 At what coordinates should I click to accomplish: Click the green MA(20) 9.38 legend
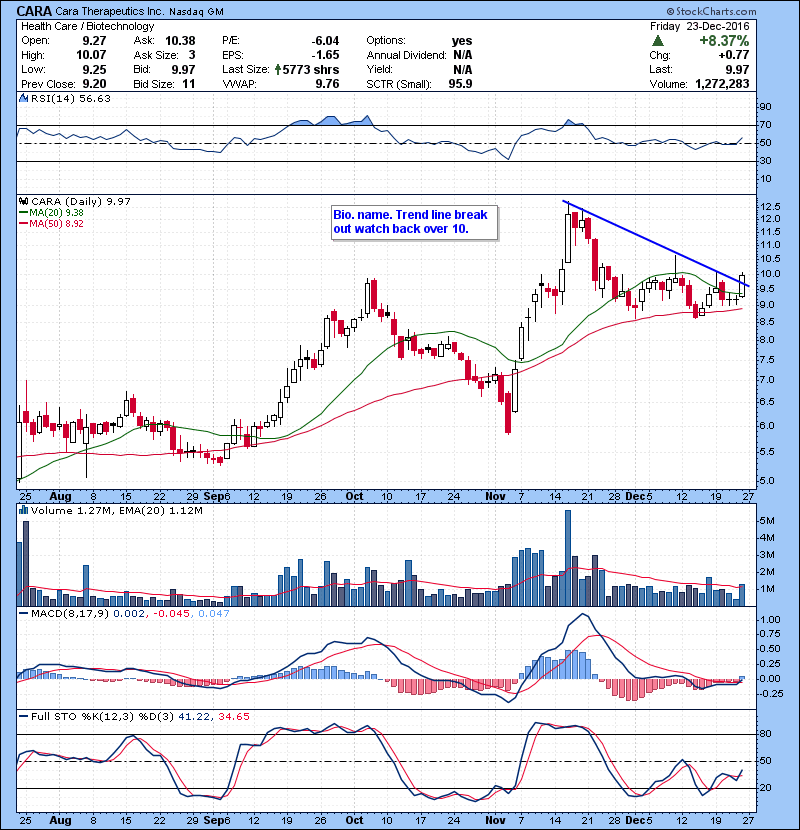tap(51, 212)
